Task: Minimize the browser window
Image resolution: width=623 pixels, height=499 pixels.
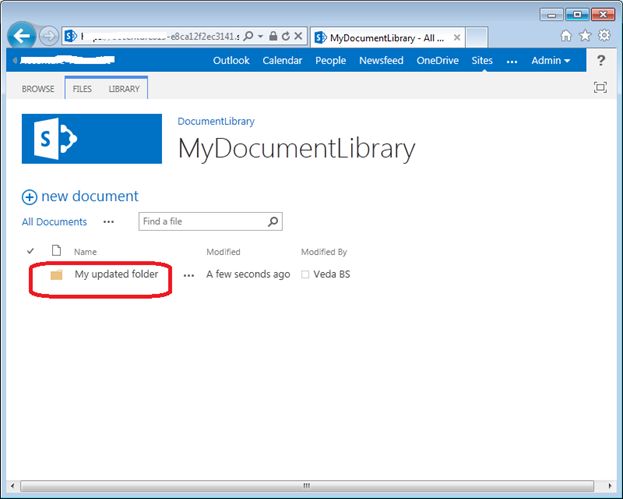Action: (x=551, y=15)
